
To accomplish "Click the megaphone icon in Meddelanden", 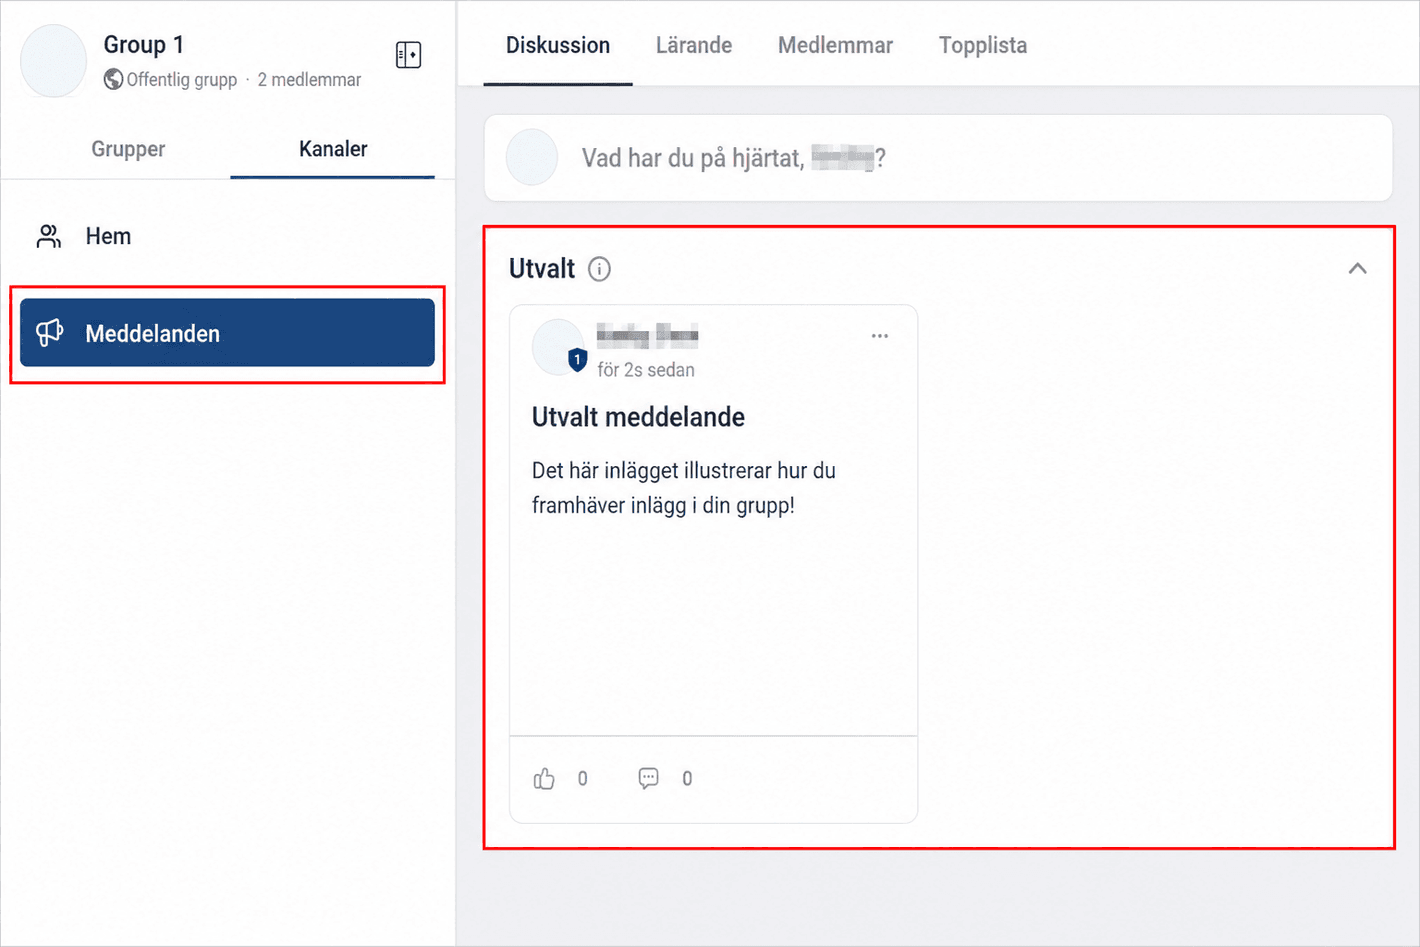I will click(x=50, y=333).
